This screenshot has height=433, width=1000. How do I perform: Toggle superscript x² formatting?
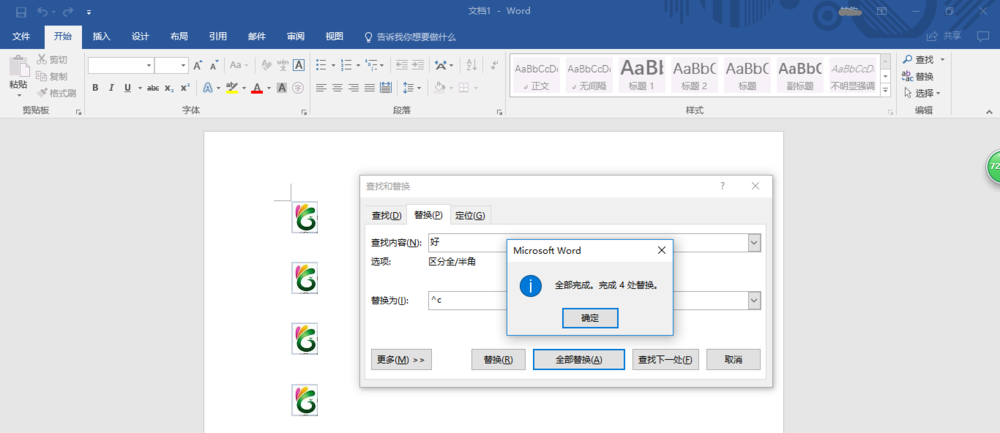pos(185,87)
